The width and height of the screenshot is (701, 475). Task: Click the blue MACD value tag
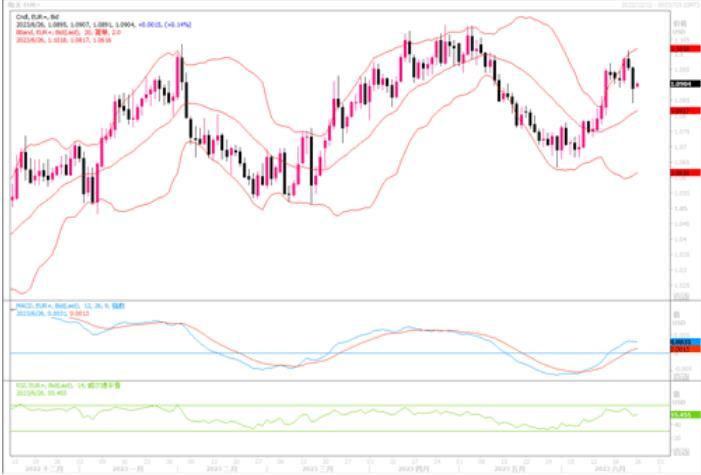click(x=682, y=342)
